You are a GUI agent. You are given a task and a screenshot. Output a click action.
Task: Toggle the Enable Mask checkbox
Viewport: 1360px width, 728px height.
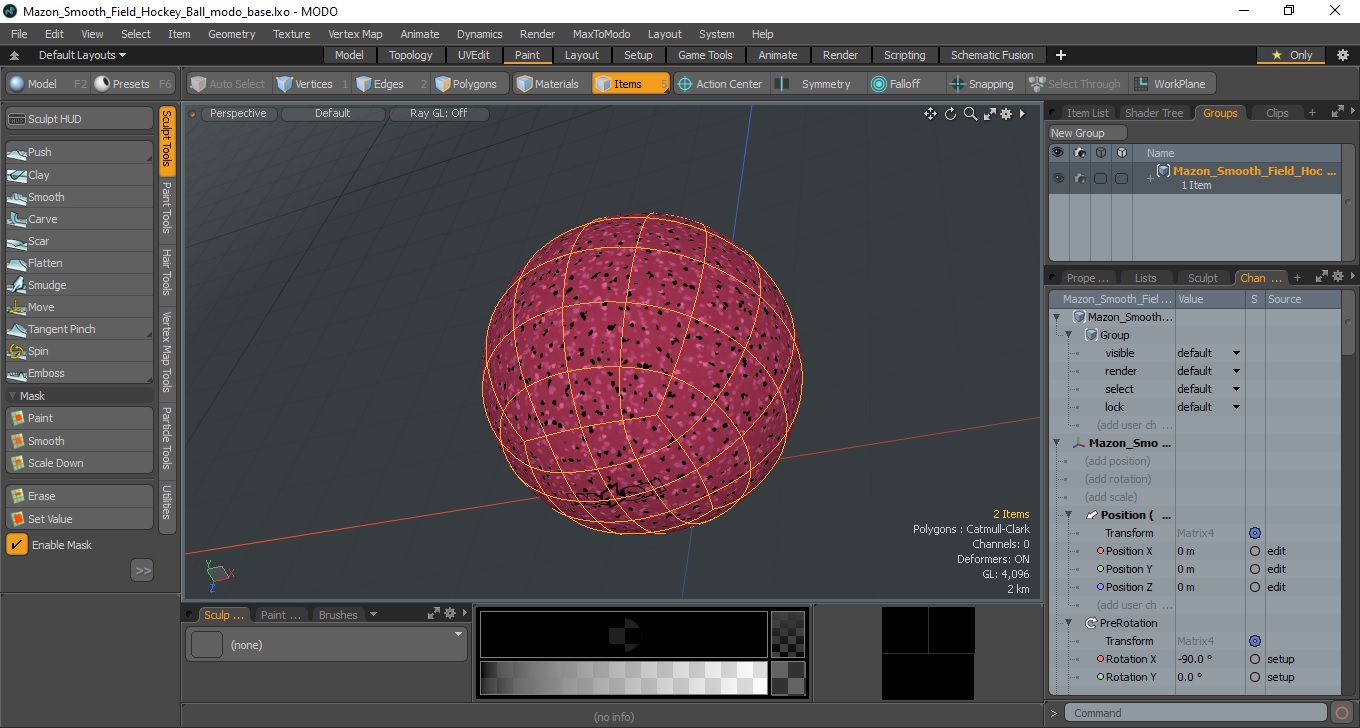tap(17, 545)
